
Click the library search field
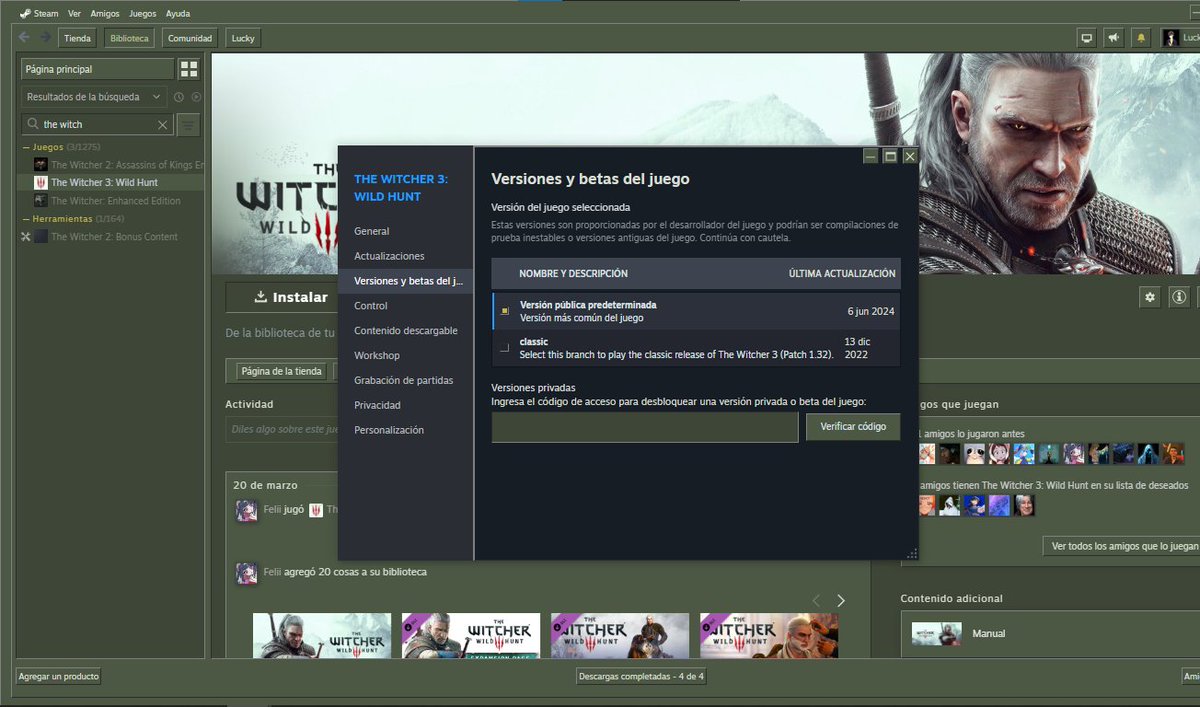click(x=96, y=124)
